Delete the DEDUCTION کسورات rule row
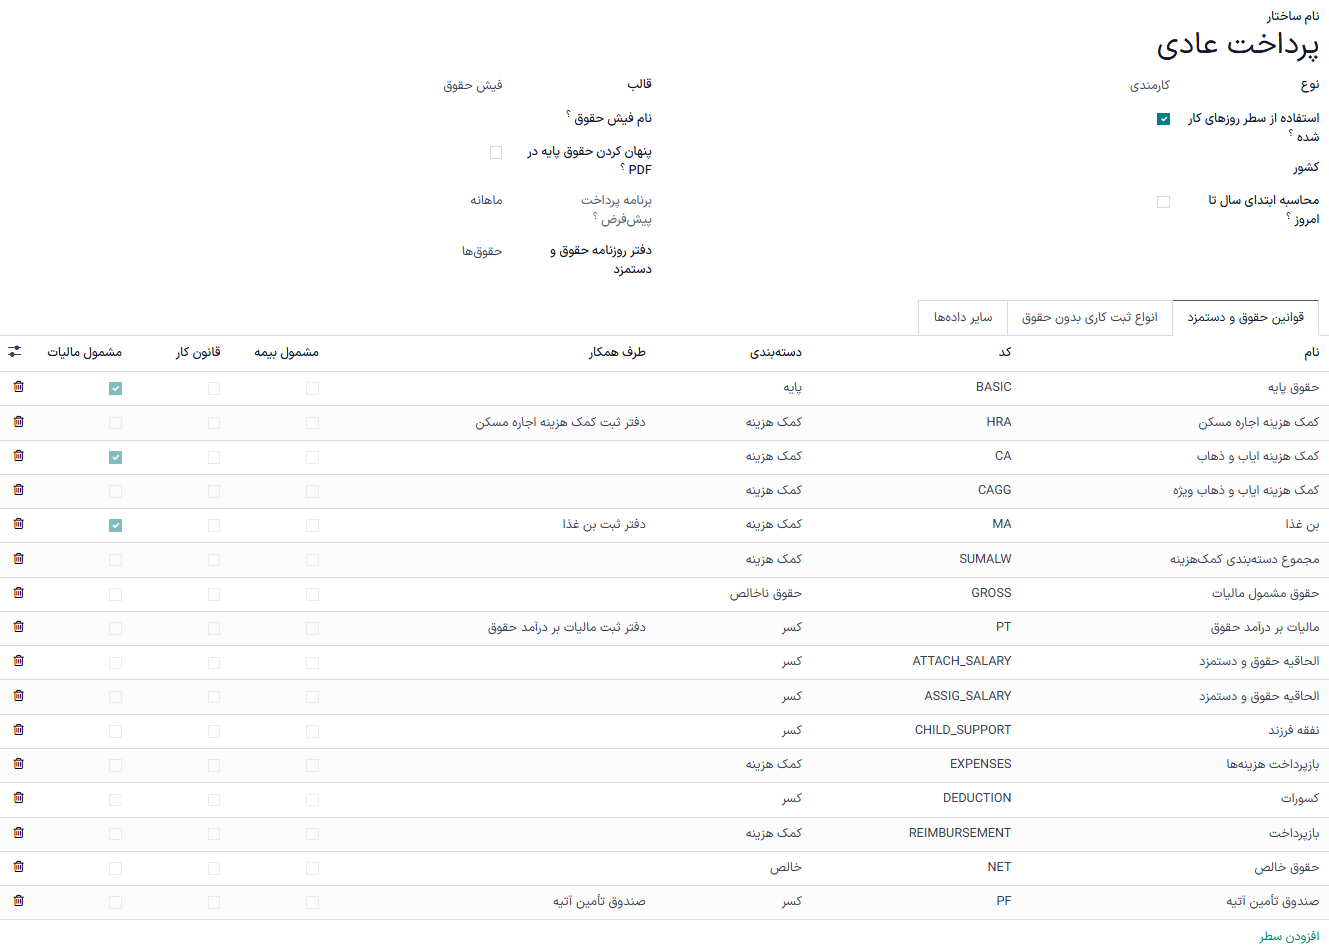 [18, 798]
